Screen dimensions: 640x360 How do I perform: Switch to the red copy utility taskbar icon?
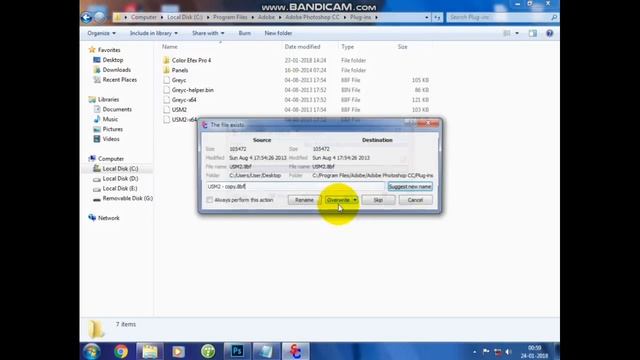296,351
